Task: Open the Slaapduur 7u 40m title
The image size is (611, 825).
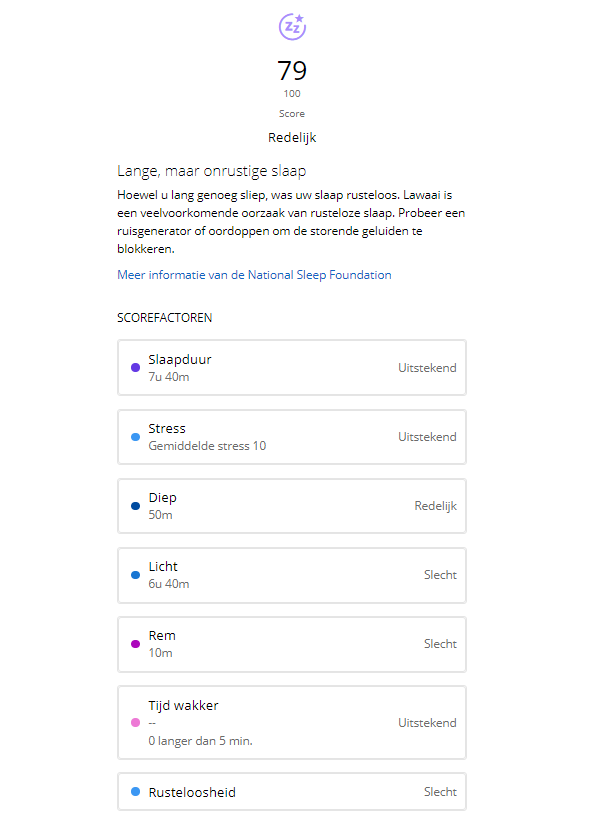Action: click(180, 360)
